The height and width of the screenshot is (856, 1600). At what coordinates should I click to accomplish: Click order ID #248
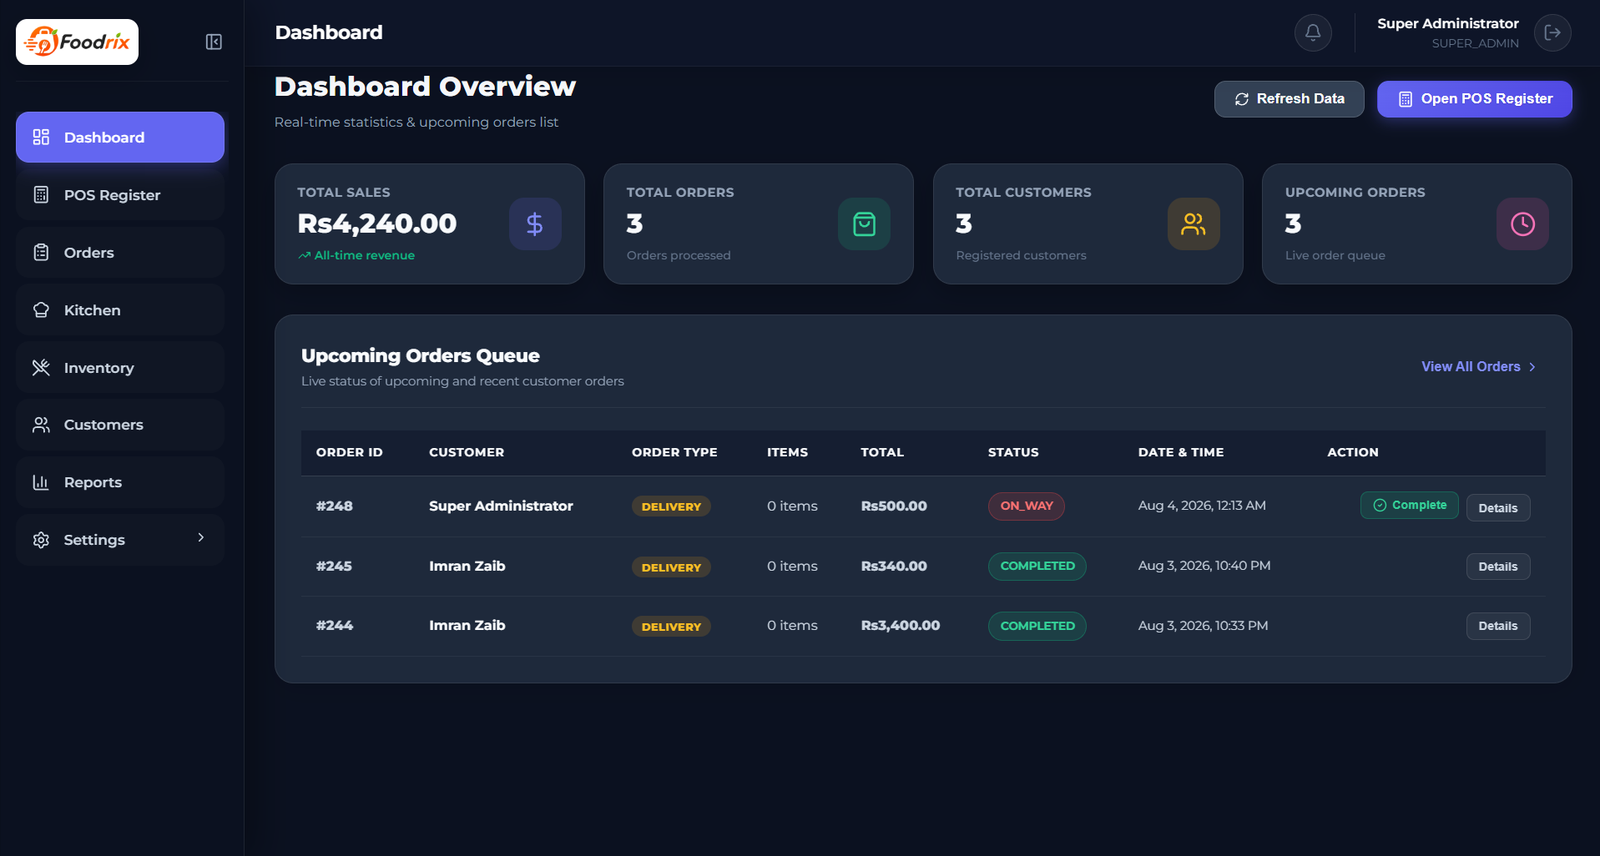point(334,506)
